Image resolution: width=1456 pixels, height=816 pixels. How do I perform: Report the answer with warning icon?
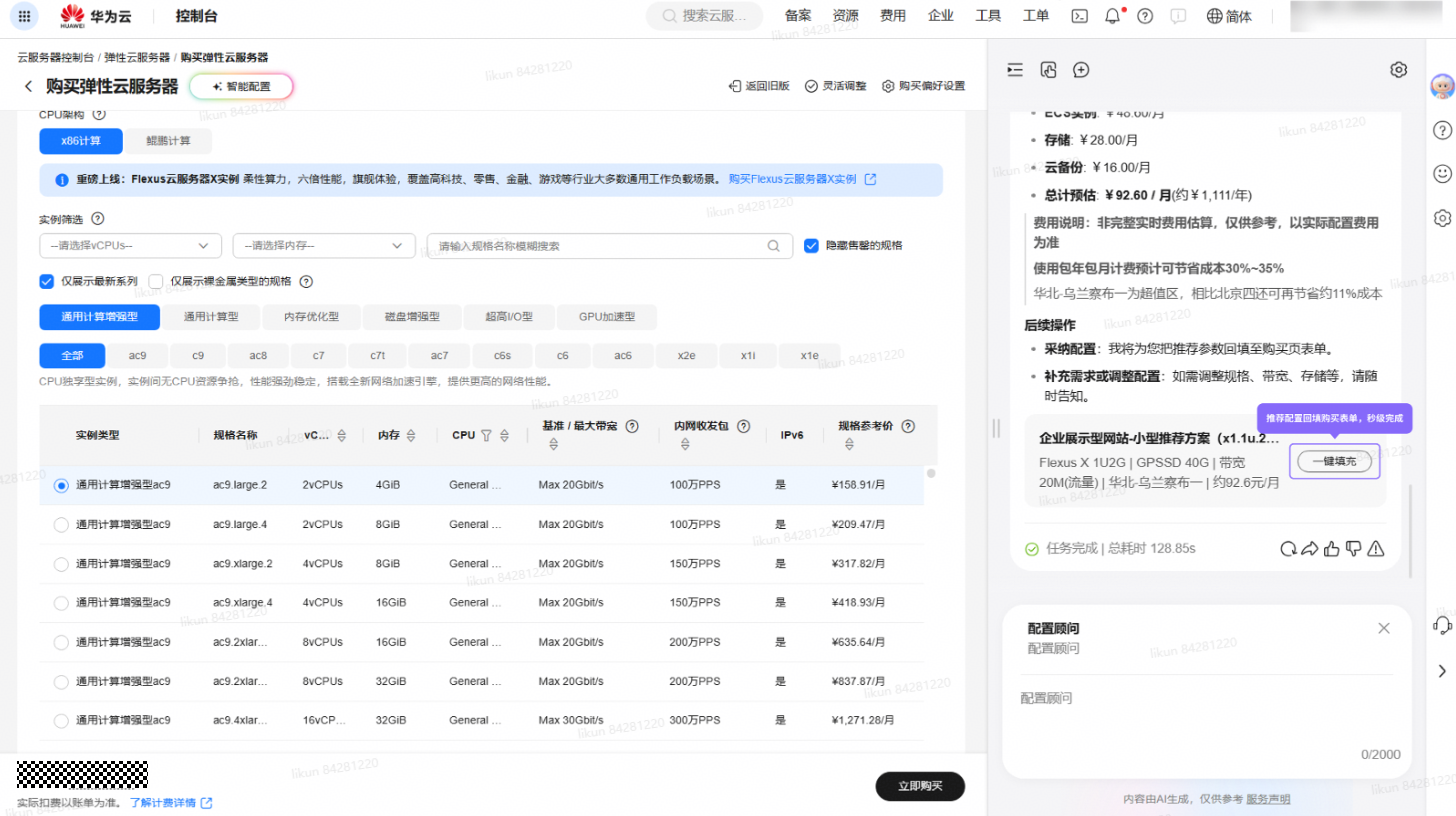1376,548
